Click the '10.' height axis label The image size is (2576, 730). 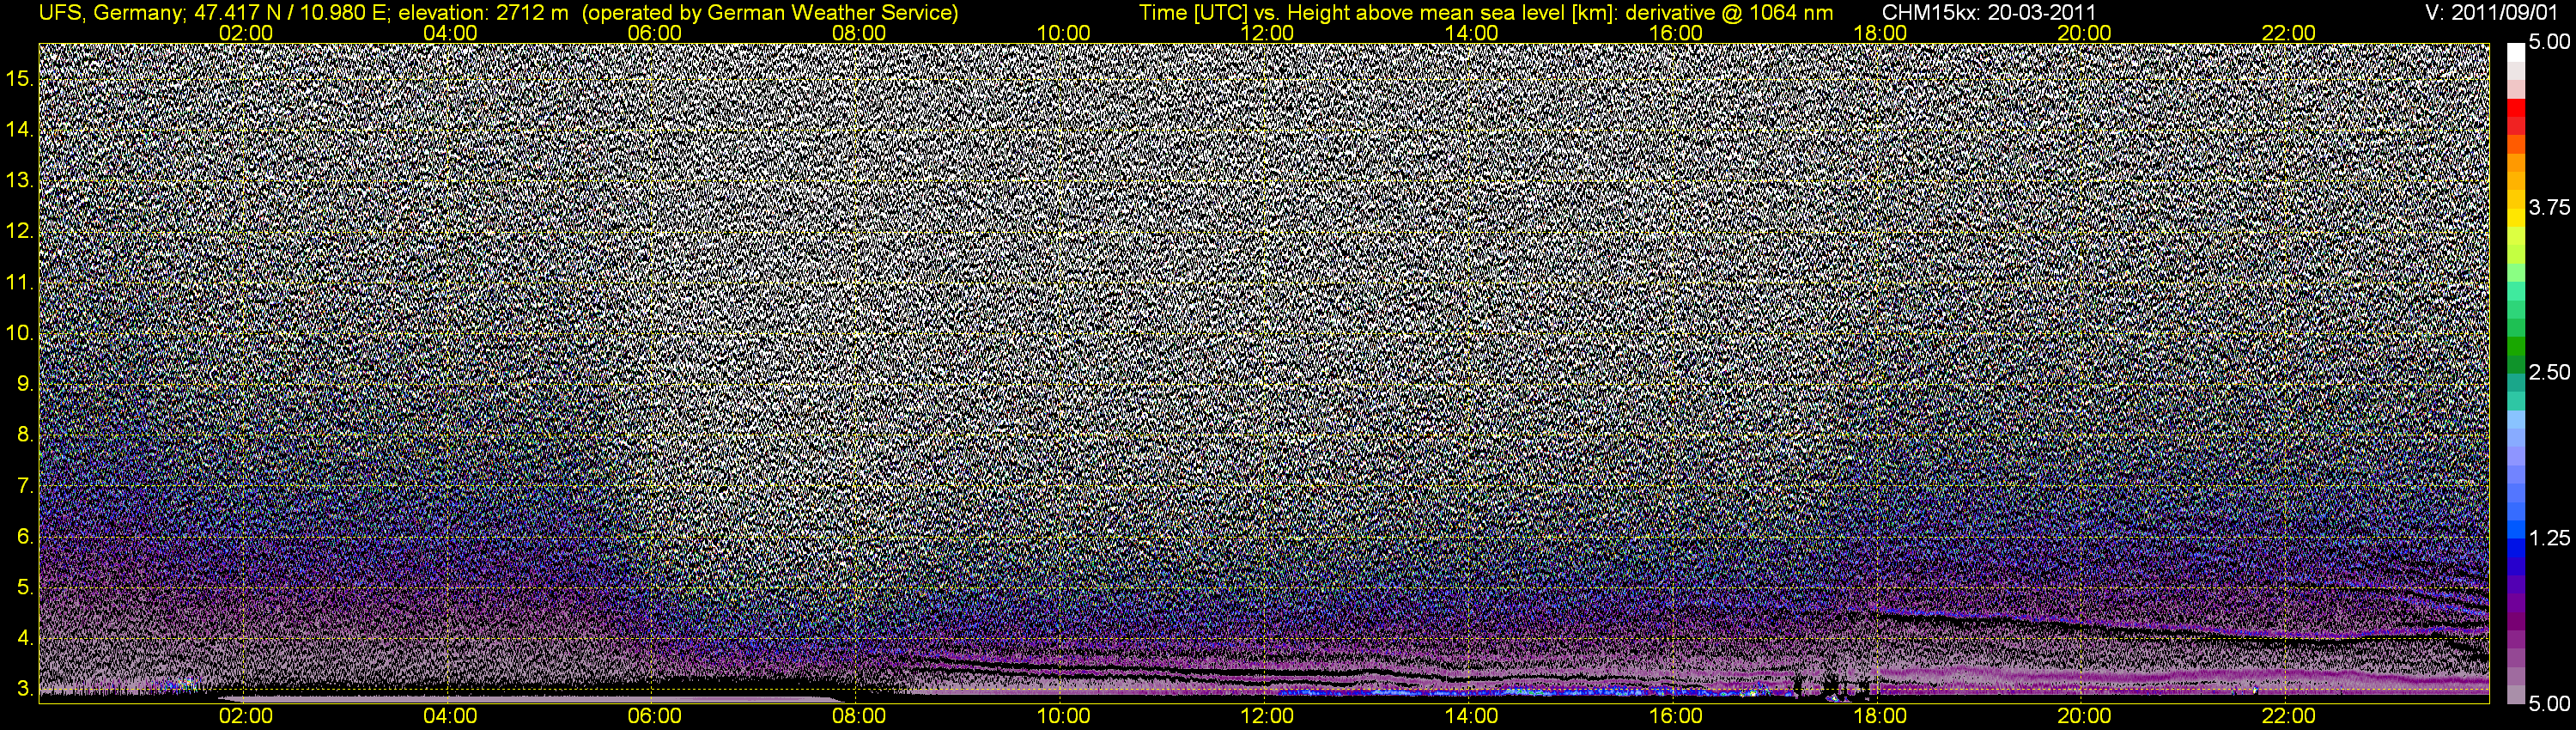pyautogui.click(x=20, y=333)
